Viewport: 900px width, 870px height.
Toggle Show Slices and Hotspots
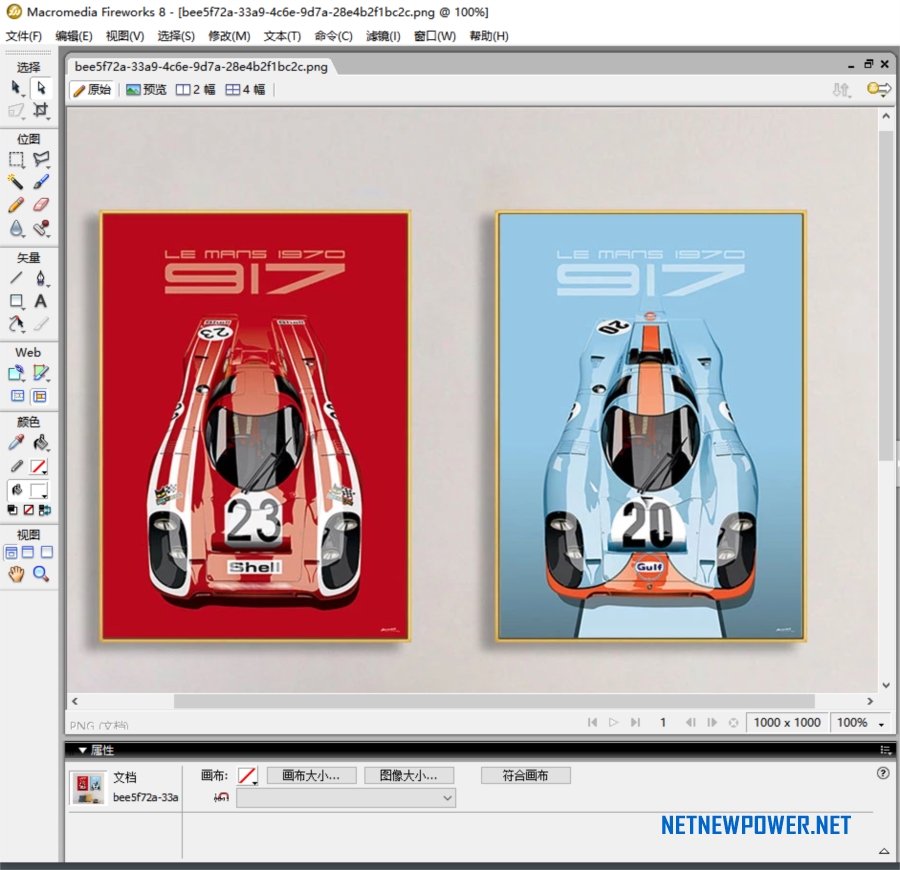[40, 397]
